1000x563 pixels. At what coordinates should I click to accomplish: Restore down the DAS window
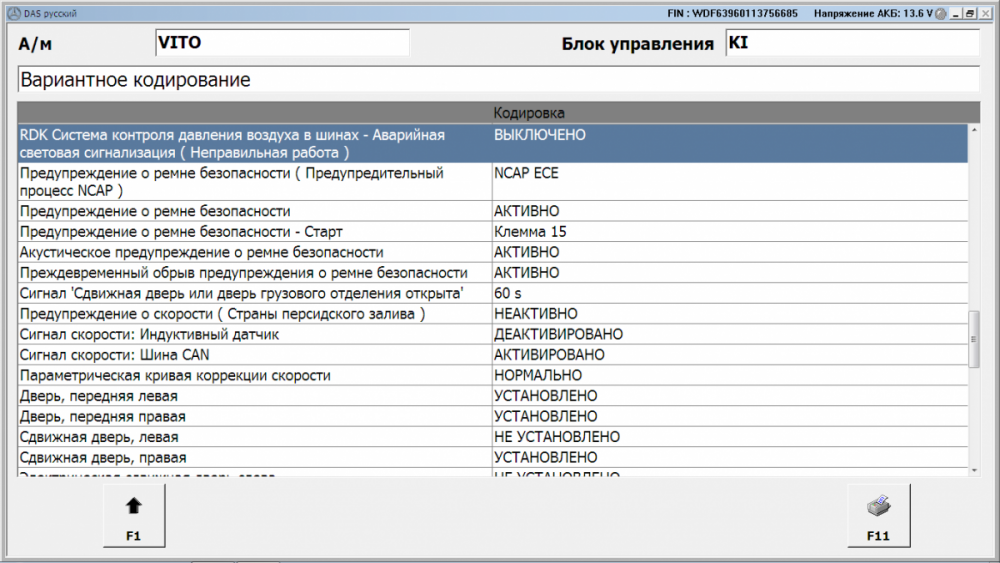(970, 13)
